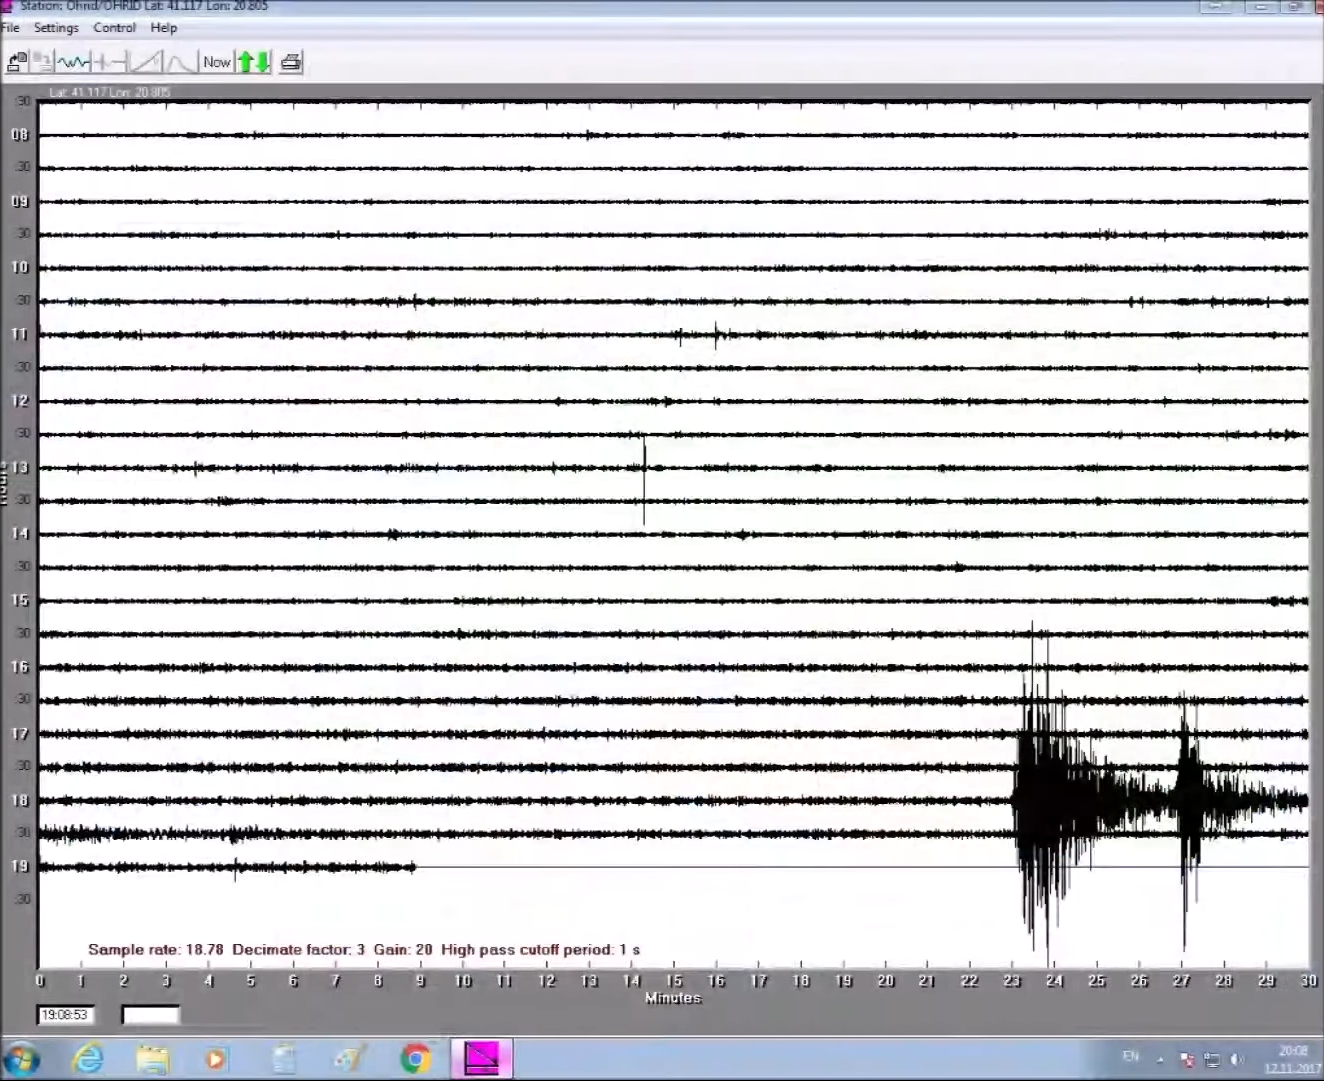Open the Control menu
Viewport: 1324px width, 1081px height.
(x=114, y=27)
